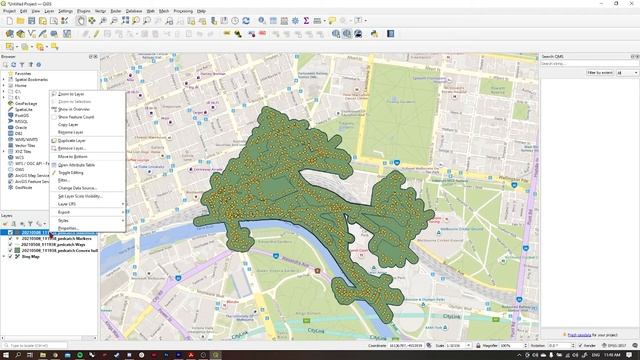
Task: Expand the XYZ Tiles node
Action: coord(4,151)
